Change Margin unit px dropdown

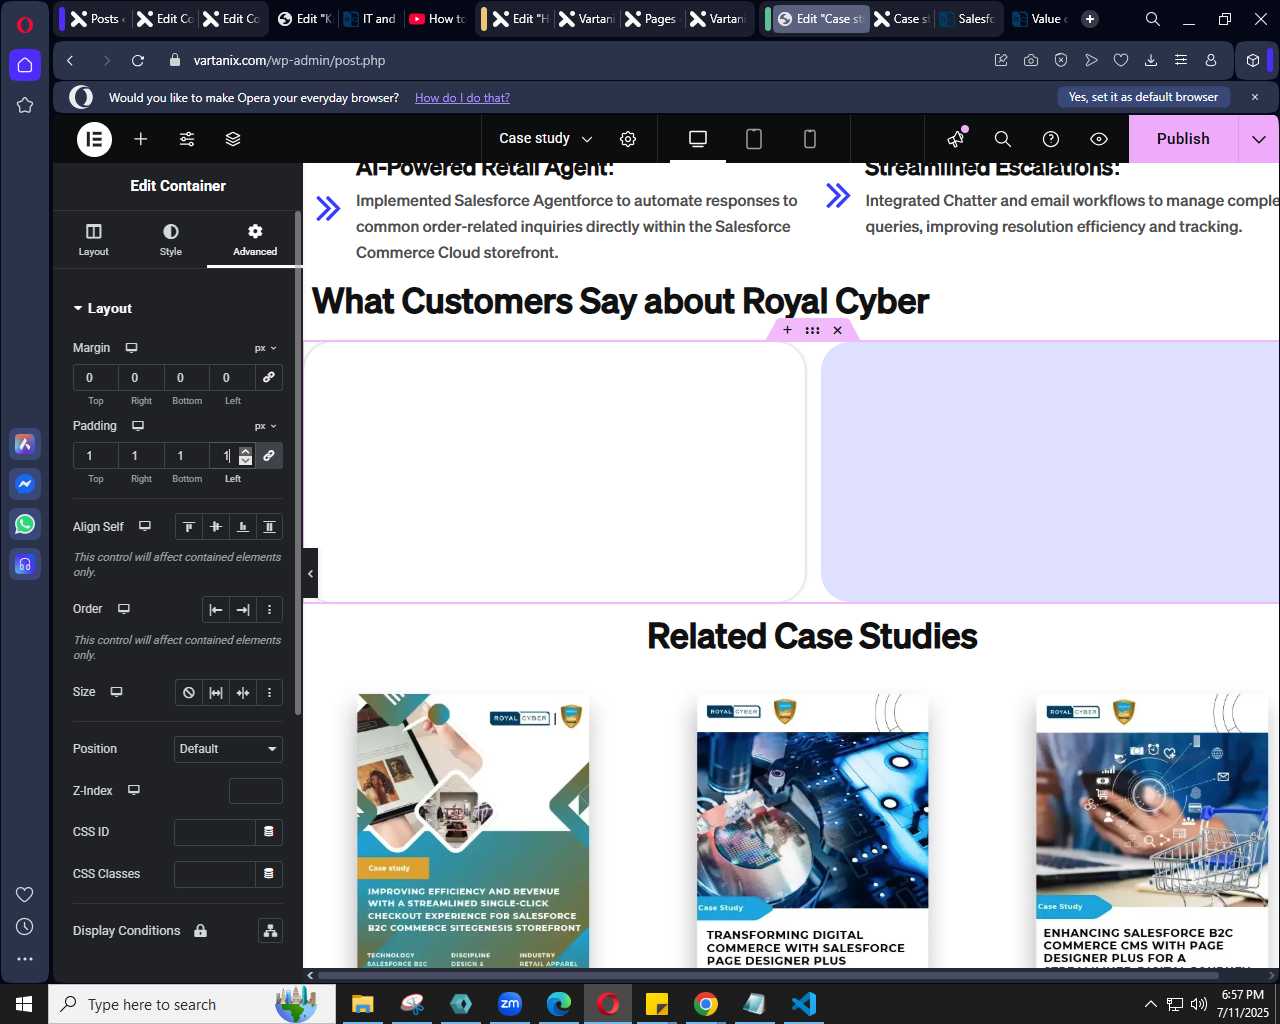265,348
